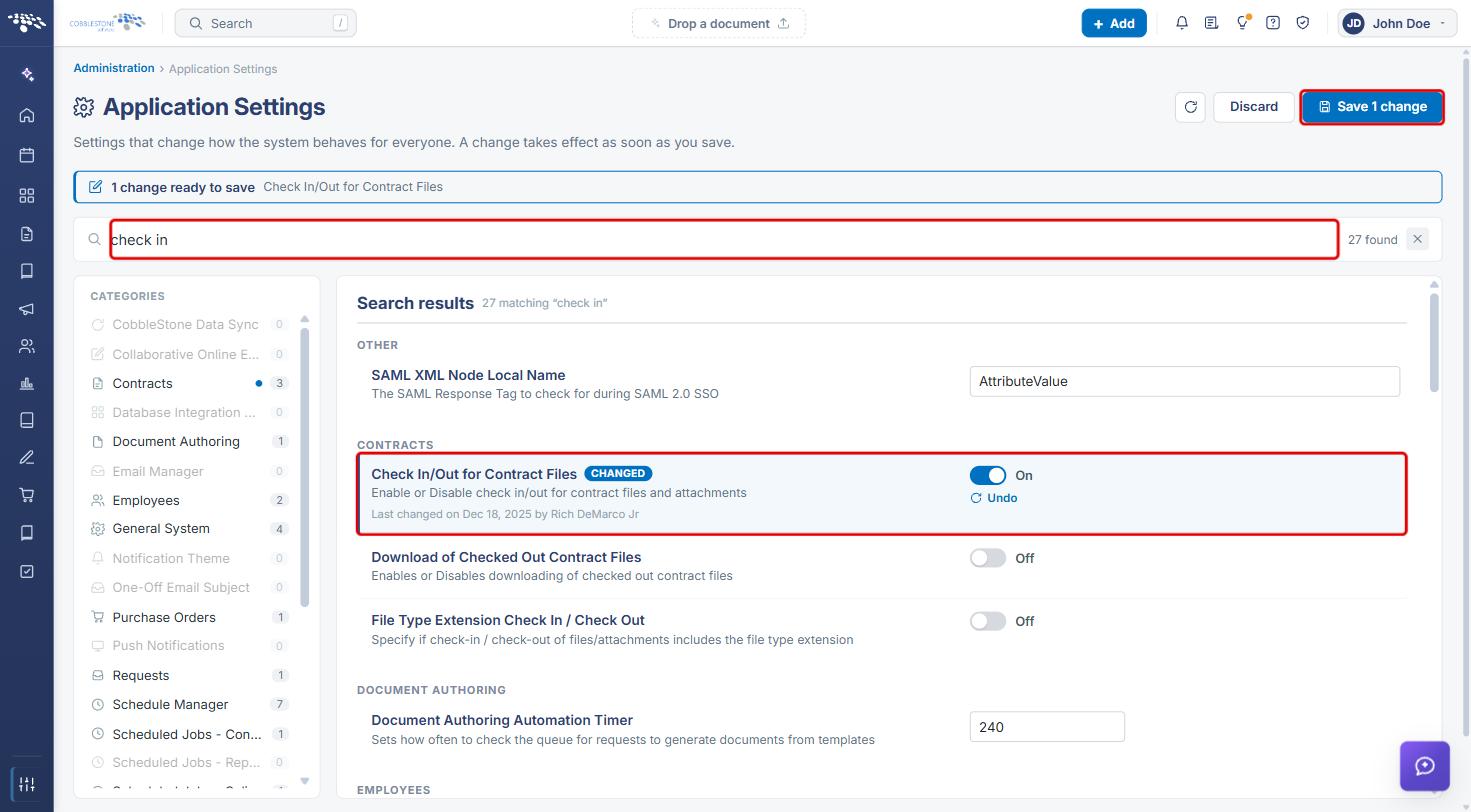This screenshot has height=812, width=1471.
Task: Open the sparkle AI assistant sidebar icon
Action: point(27,75)
